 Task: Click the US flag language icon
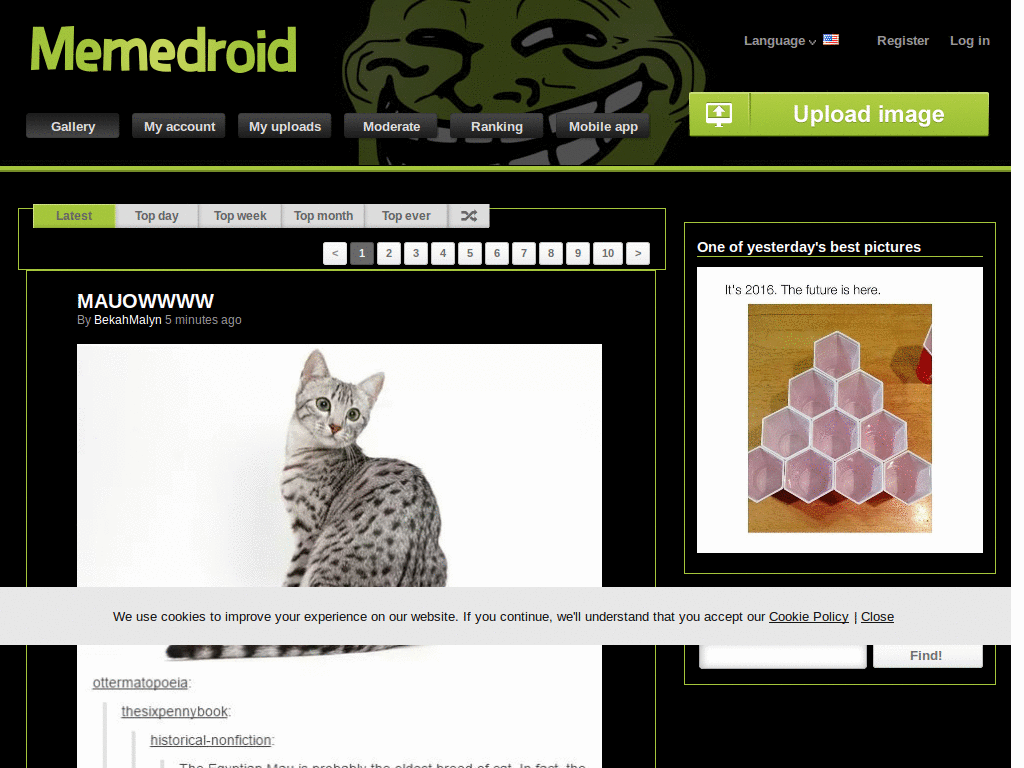[831, 40]
